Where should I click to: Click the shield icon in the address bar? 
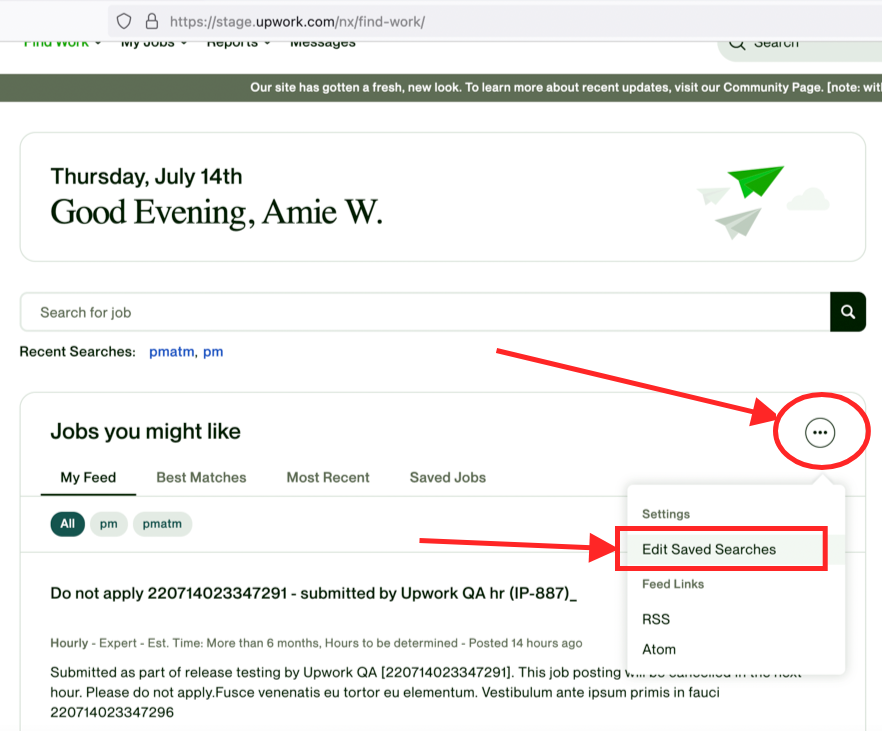[x=124, y=21]
